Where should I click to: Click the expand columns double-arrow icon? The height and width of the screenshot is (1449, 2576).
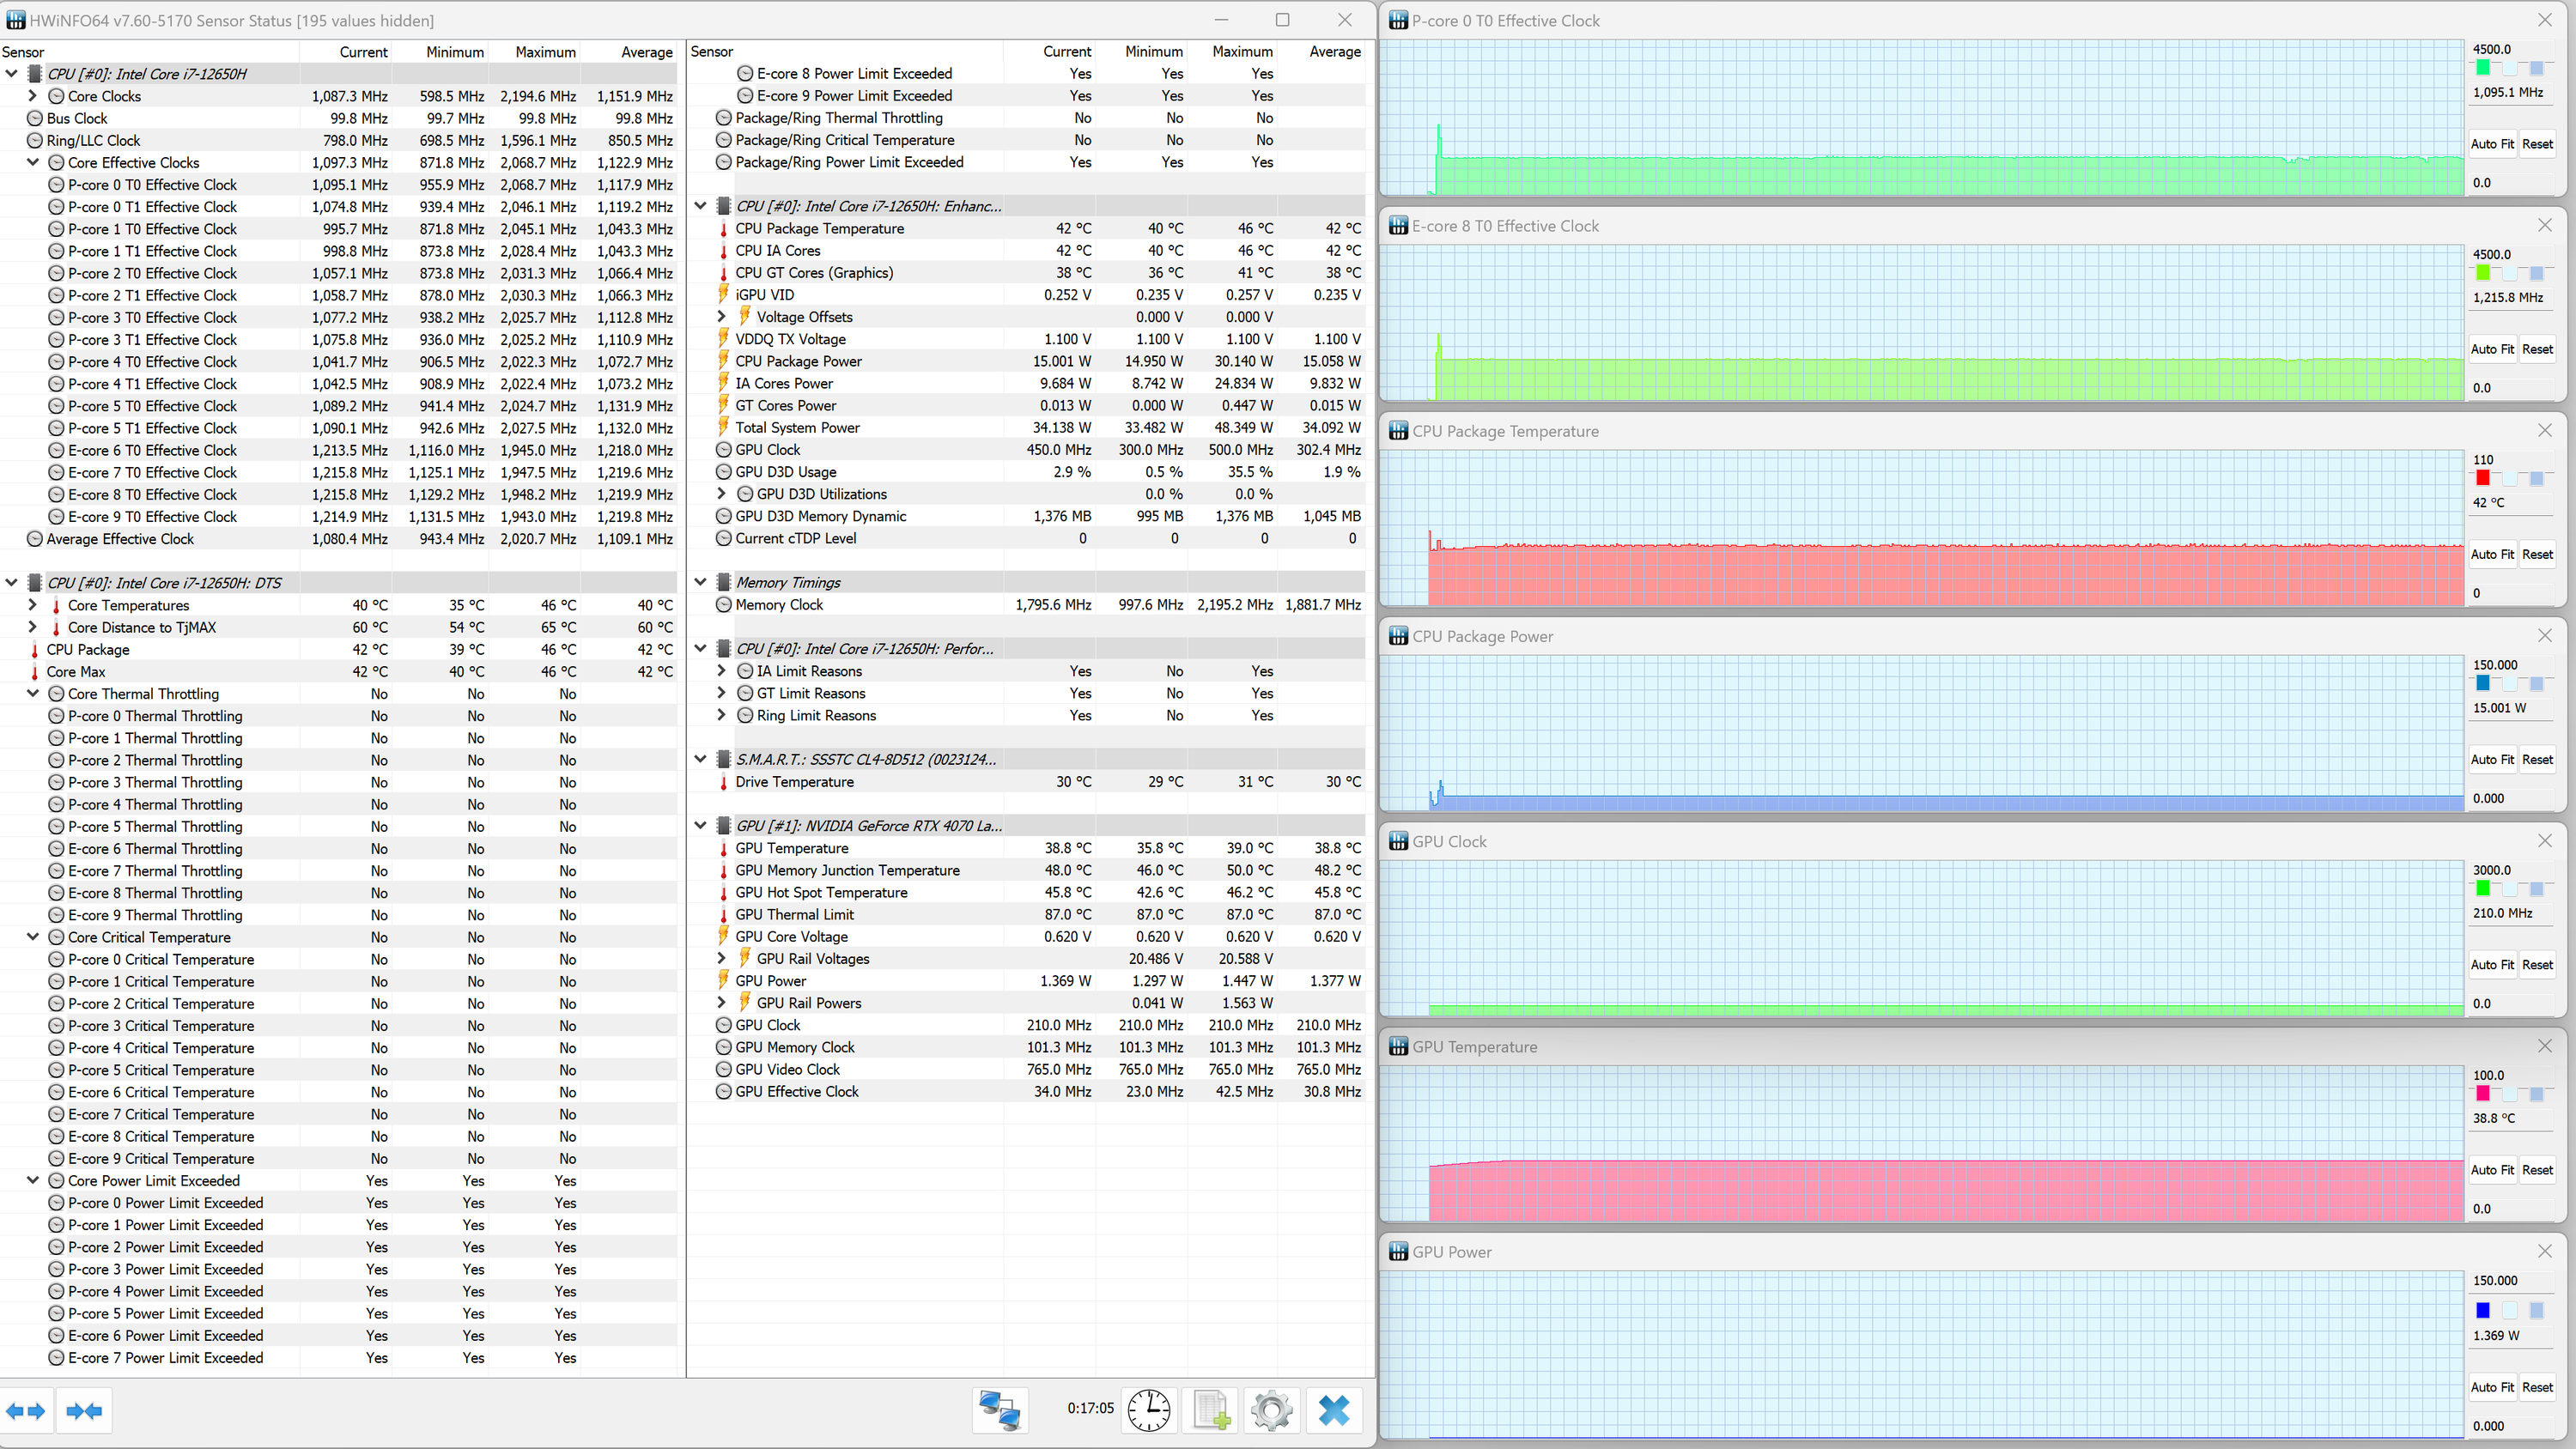[x=26, y=1411]
